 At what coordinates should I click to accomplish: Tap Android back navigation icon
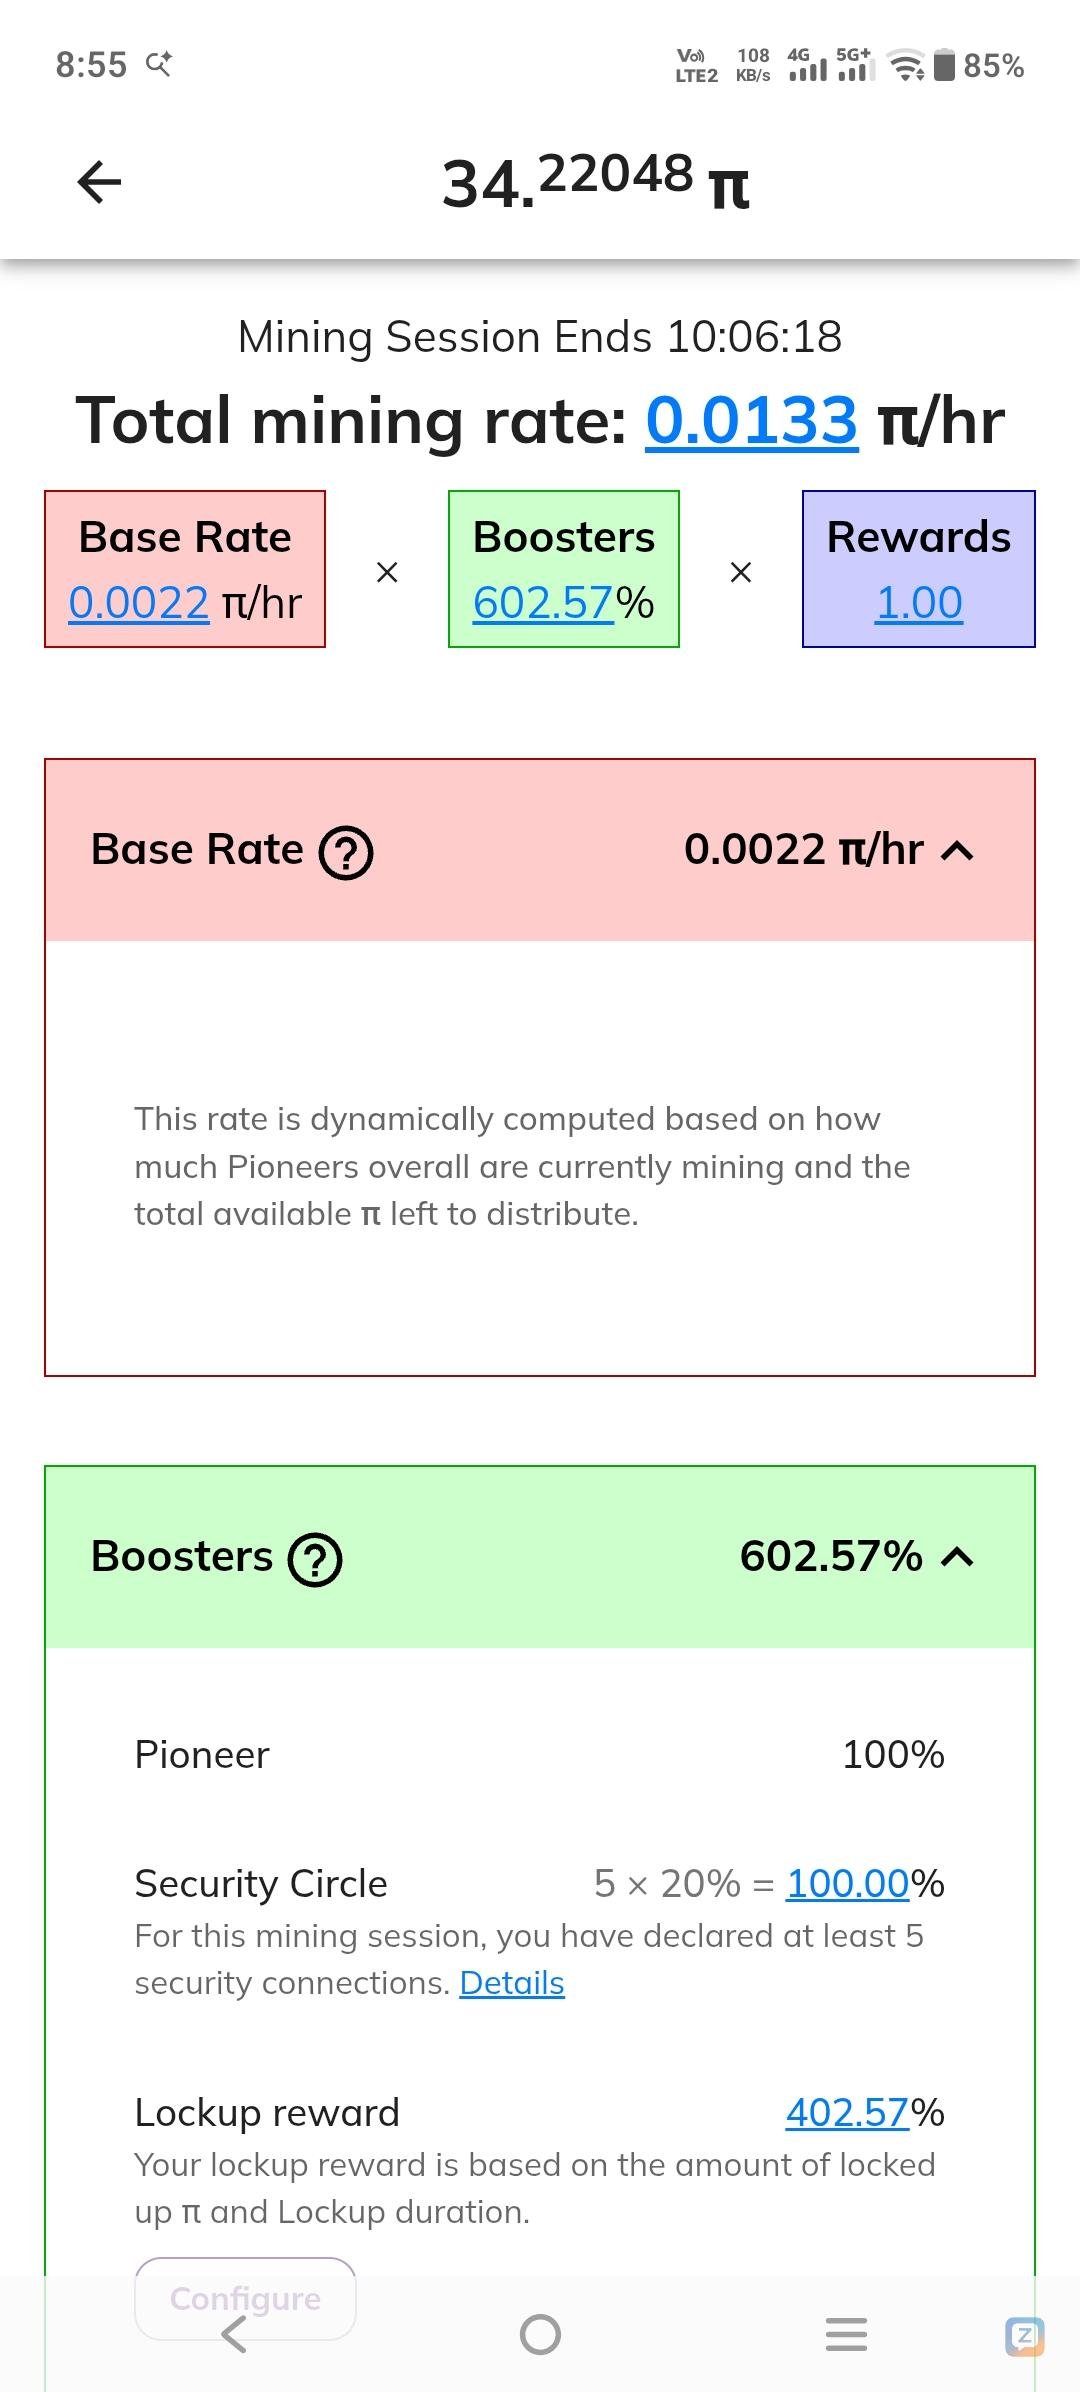click(x=234, y=2335)
